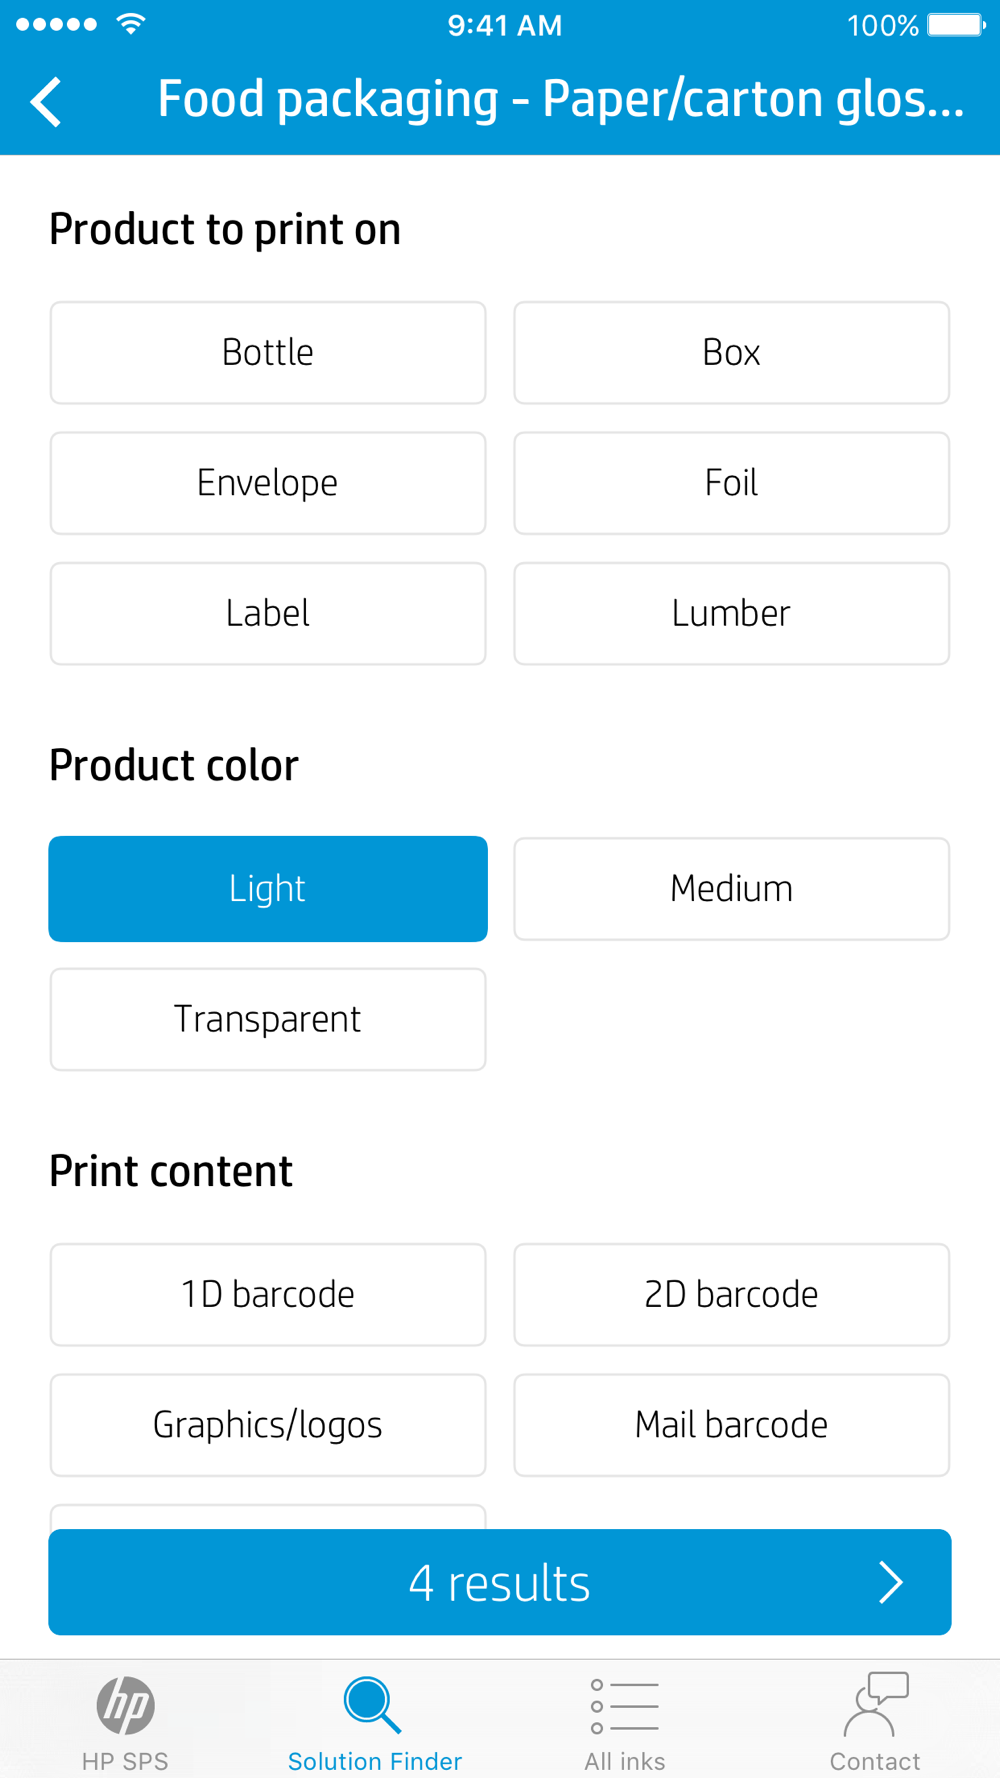
Task: Tap the back arrow icon
Action: point(46,101)
